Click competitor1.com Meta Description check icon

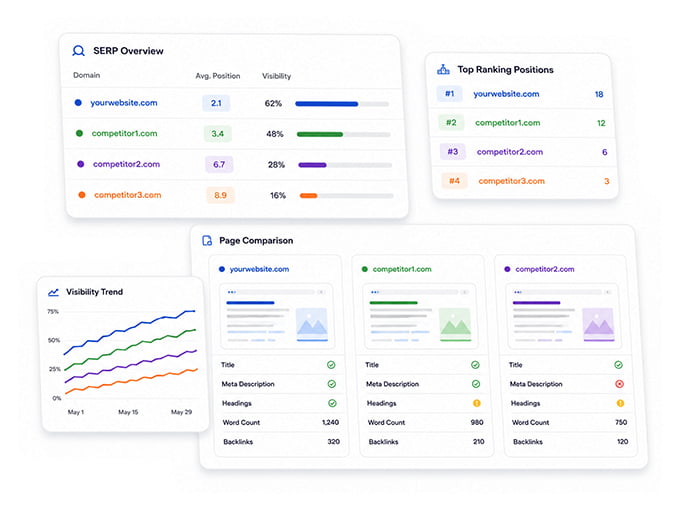(476, 384)
